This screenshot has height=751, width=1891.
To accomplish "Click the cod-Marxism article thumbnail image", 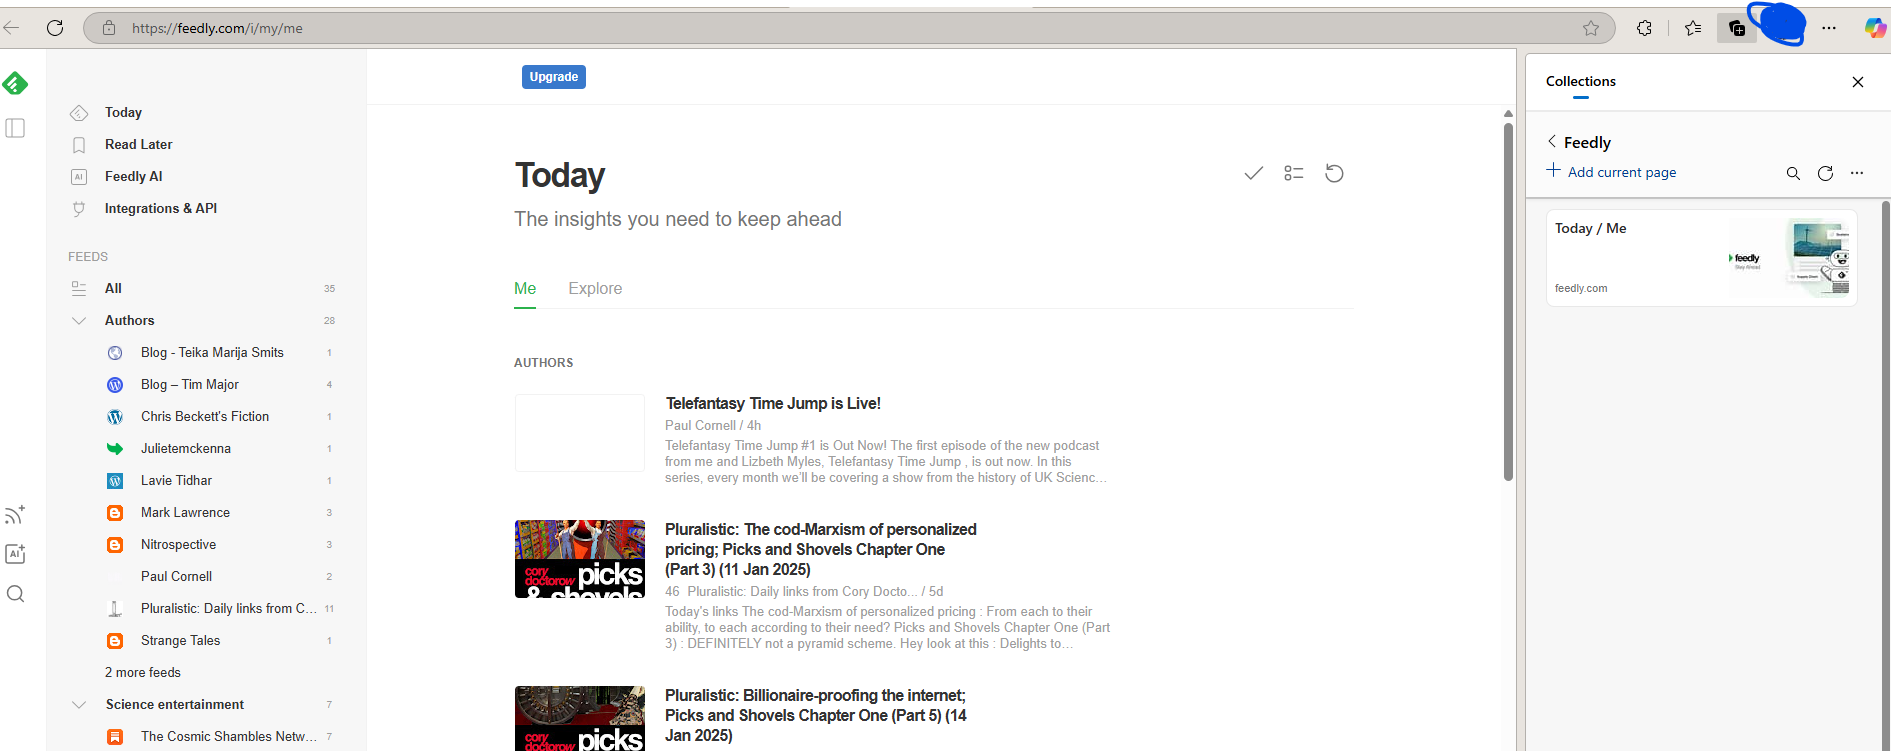I will click(x=580, y=559).
